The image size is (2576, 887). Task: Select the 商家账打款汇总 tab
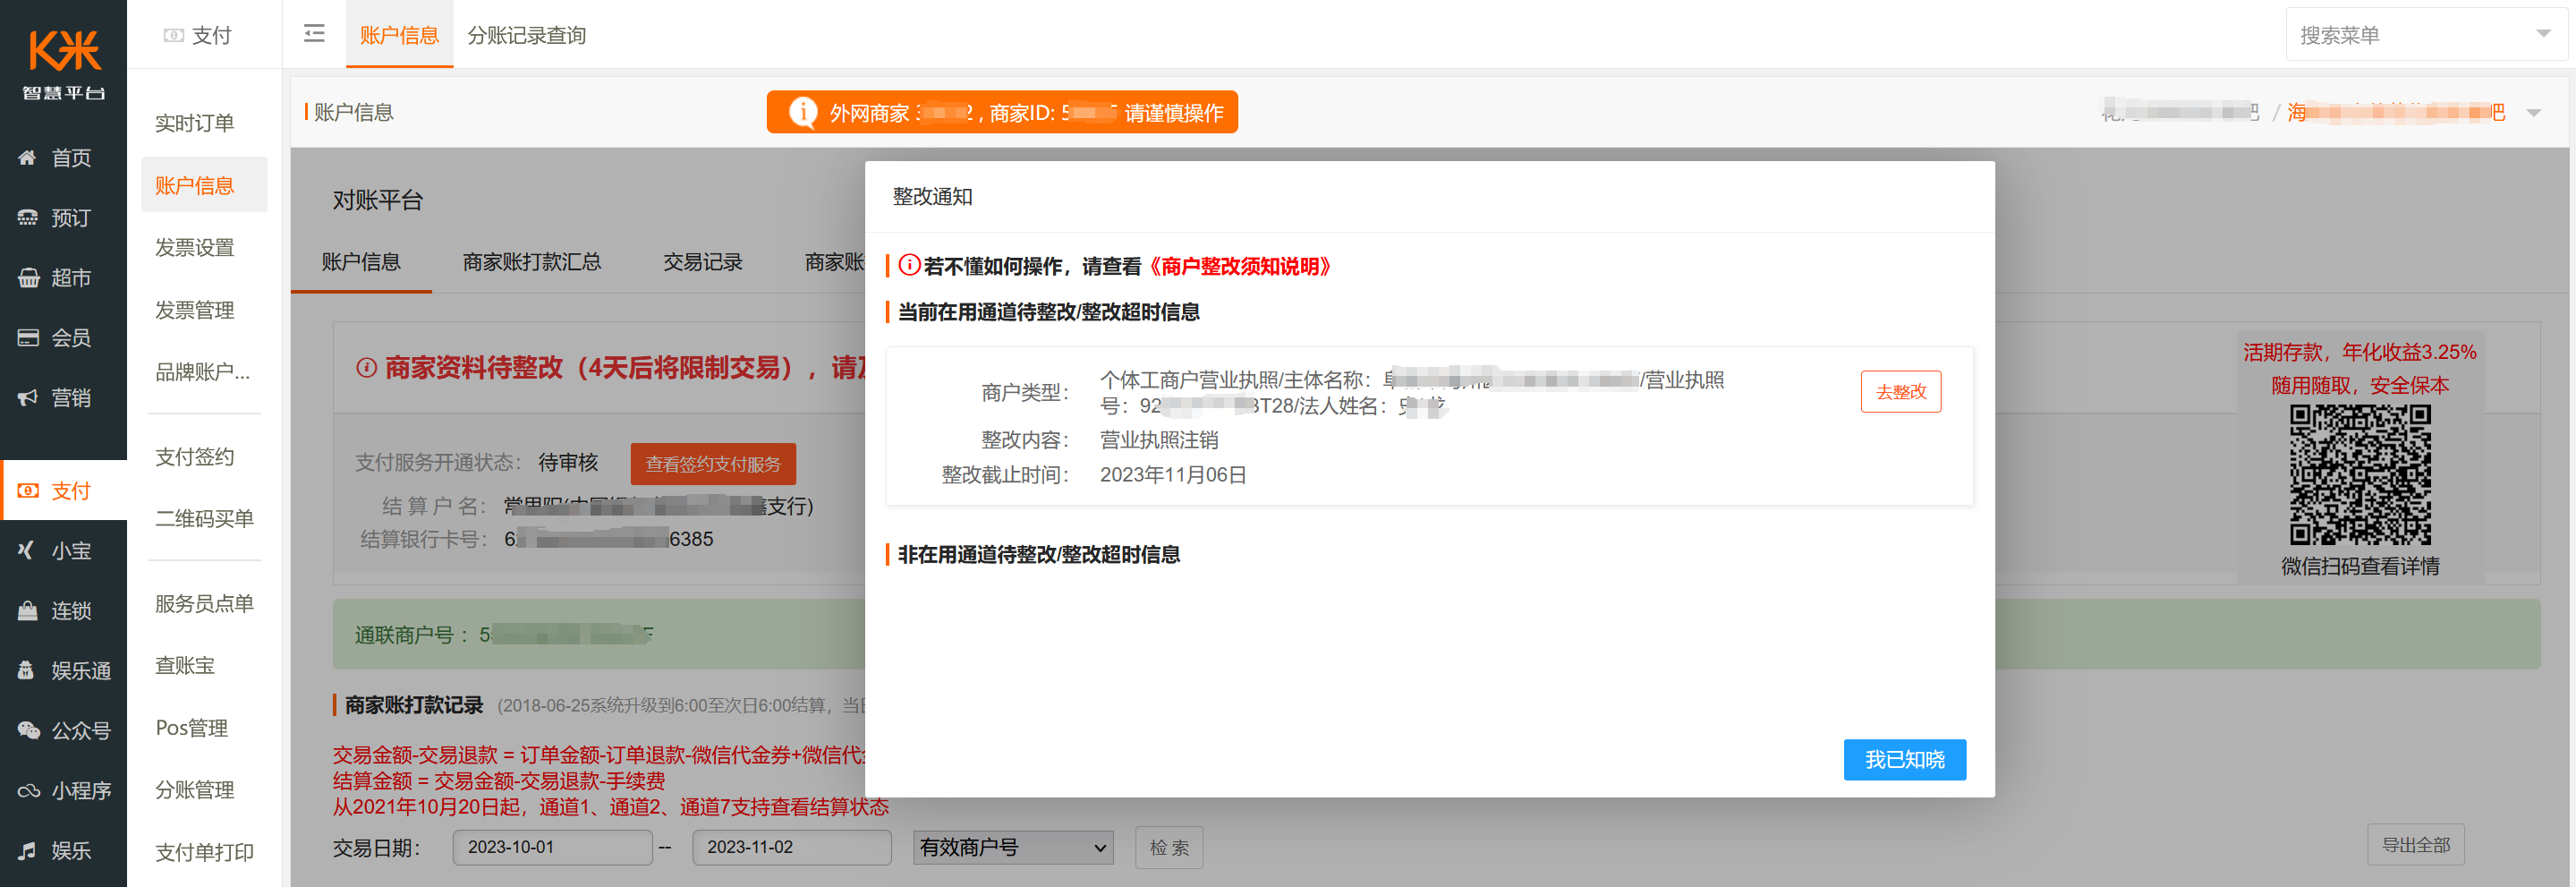click(532, 262)
